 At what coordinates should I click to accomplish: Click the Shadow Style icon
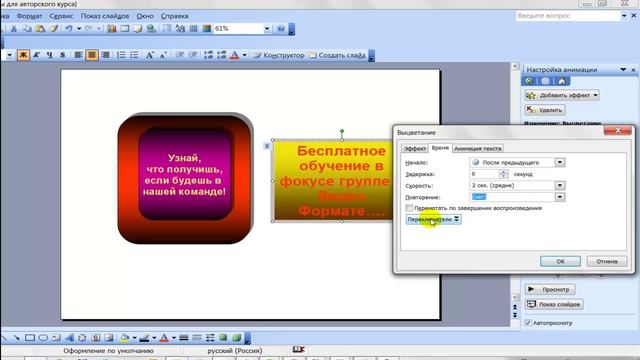(223, 338)
